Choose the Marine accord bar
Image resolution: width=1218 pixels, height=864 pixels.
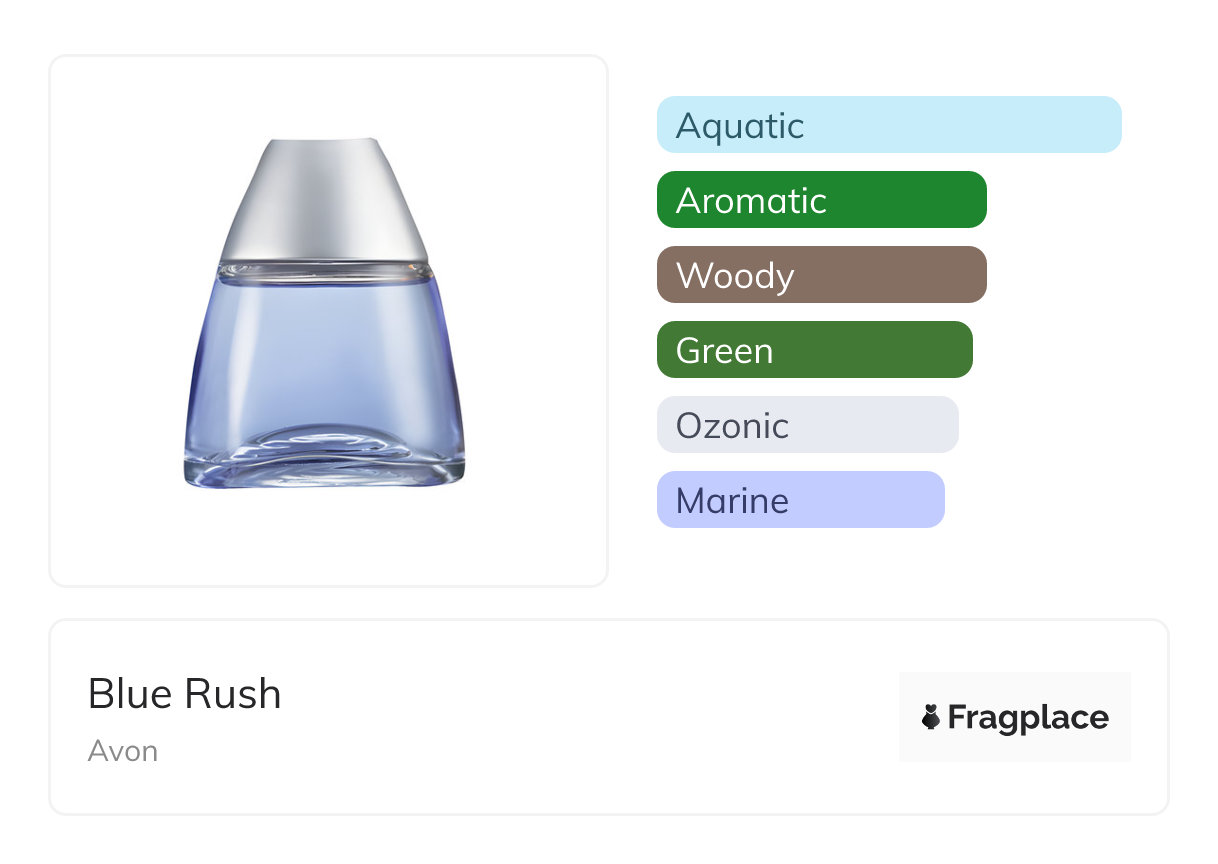click(800, 500)
